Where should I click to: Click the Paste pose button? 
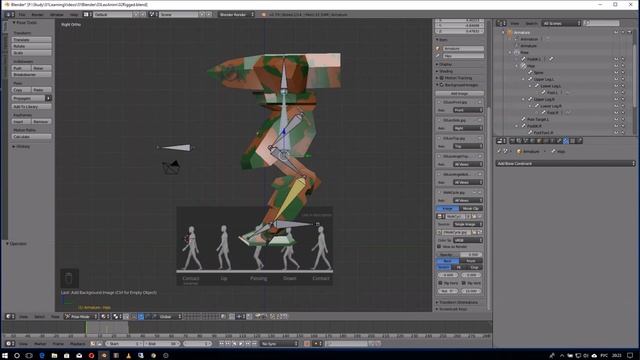41,90
